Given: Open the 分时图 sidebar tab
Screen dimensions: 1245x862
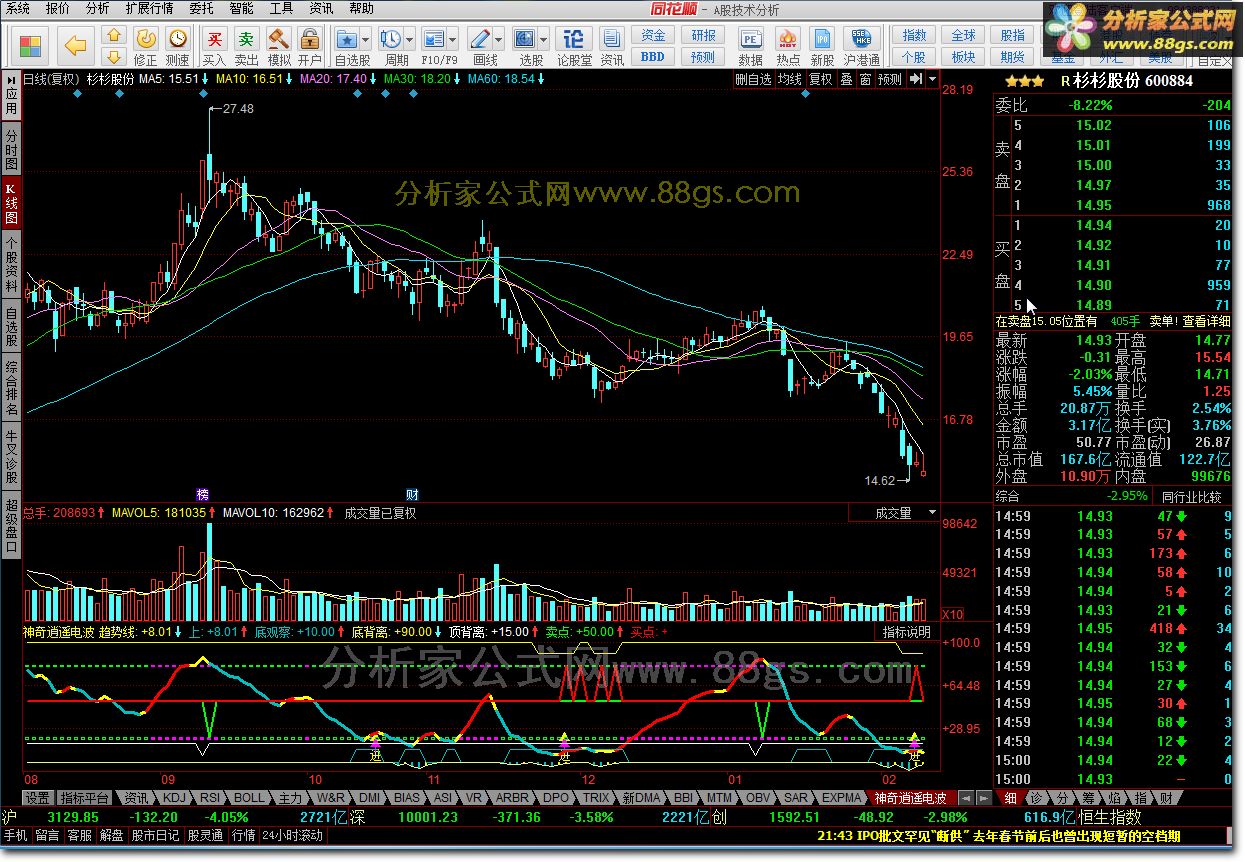Looking at the screenshot, I should pos(11,150).
